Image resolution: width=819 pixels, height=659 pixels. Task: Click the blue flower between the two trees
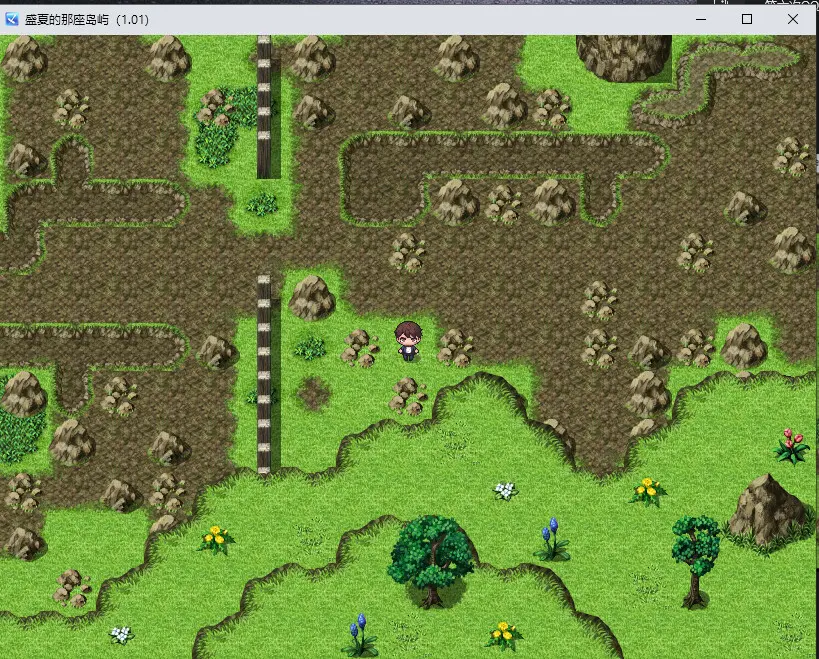[x=552, y=539]
